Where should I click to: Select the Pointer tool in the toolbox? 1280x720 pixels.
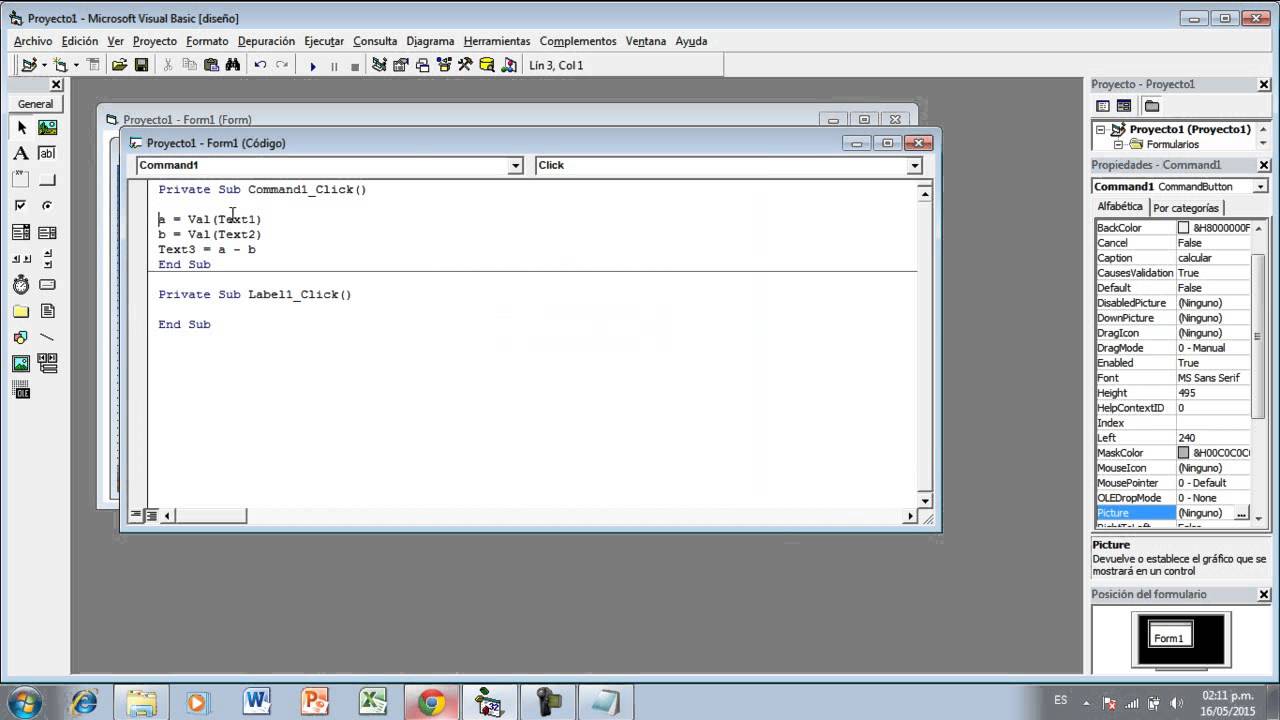coord(21,128)
